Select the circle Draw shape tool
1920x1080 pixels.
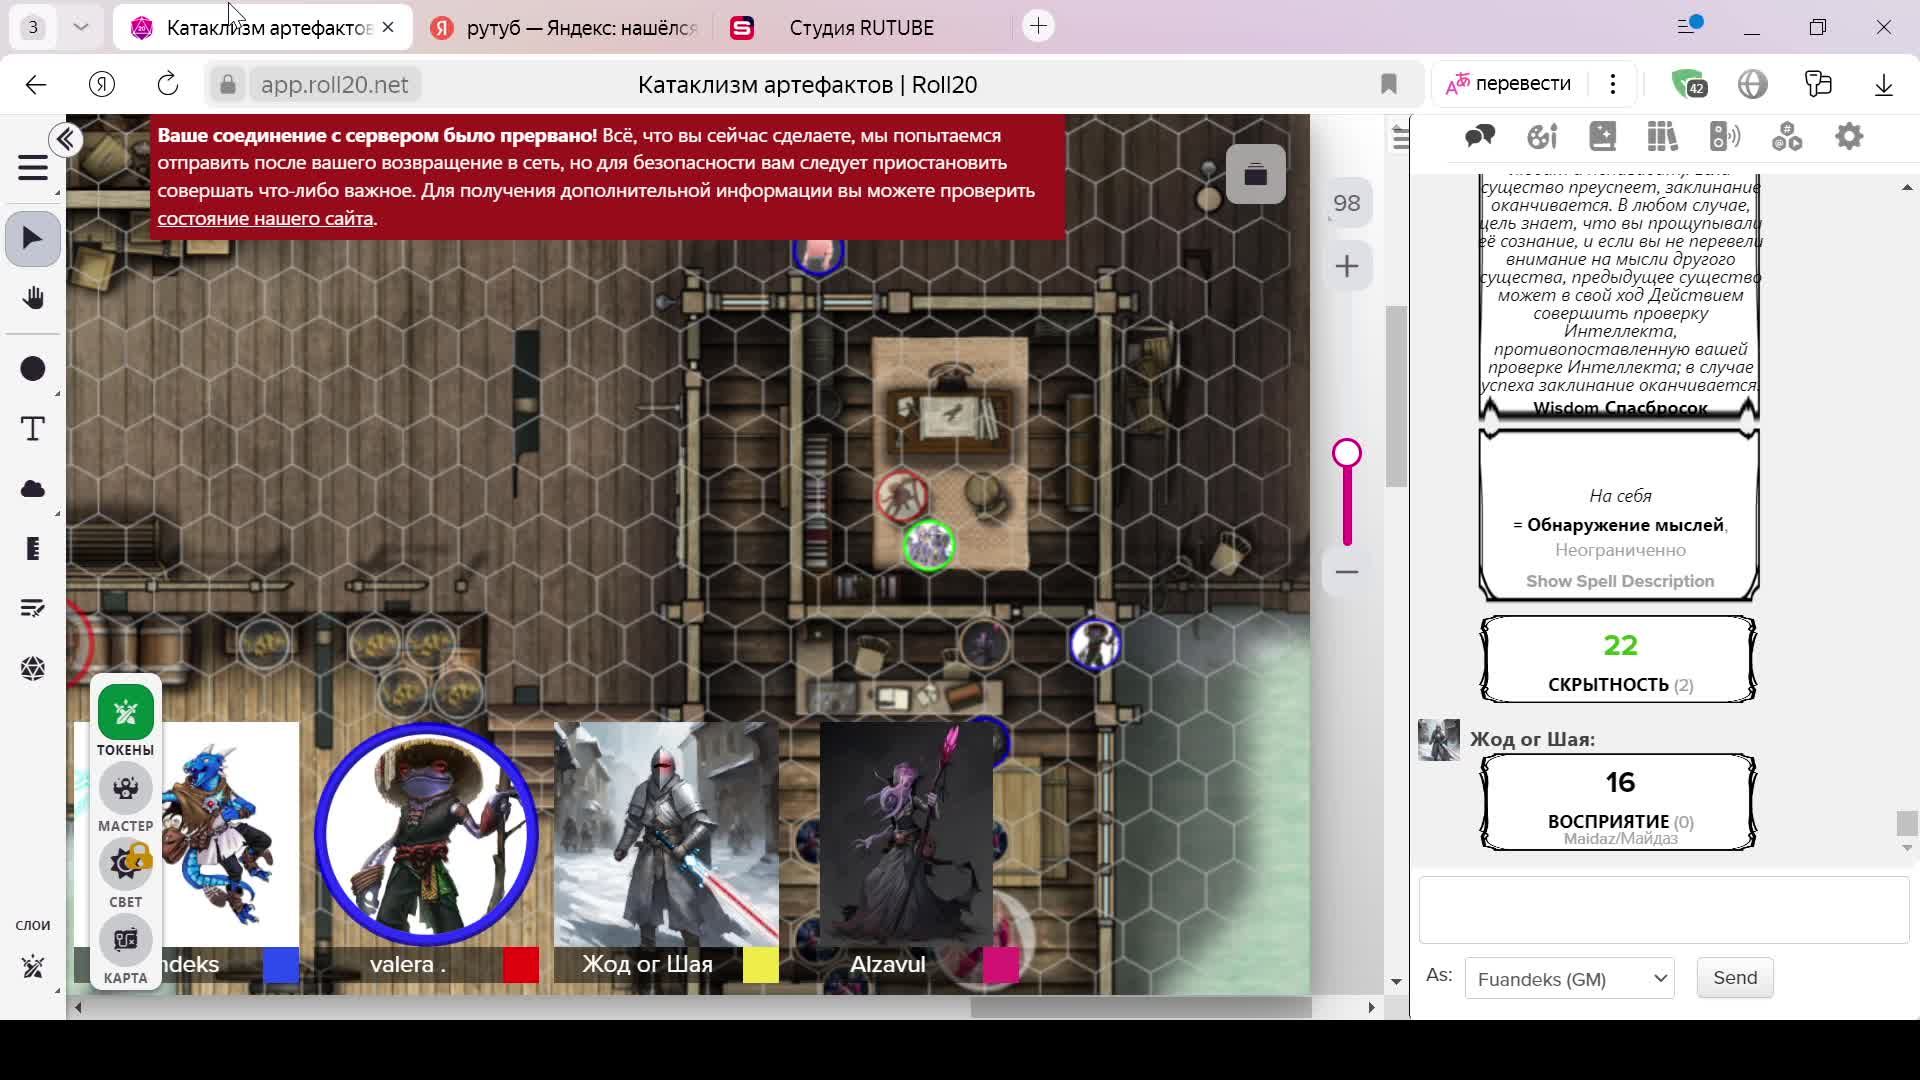coord(33,369)
